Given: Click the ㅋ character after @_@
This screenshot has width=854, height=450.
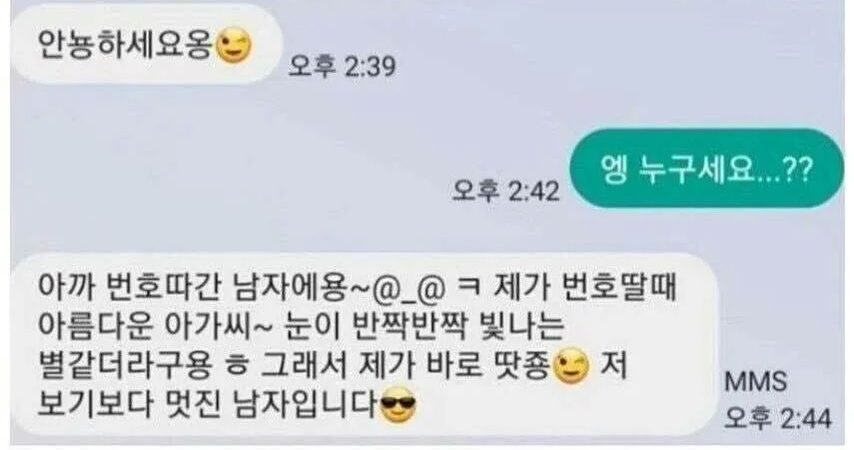Looking at the screenshot, I should [x=466, y=288].
